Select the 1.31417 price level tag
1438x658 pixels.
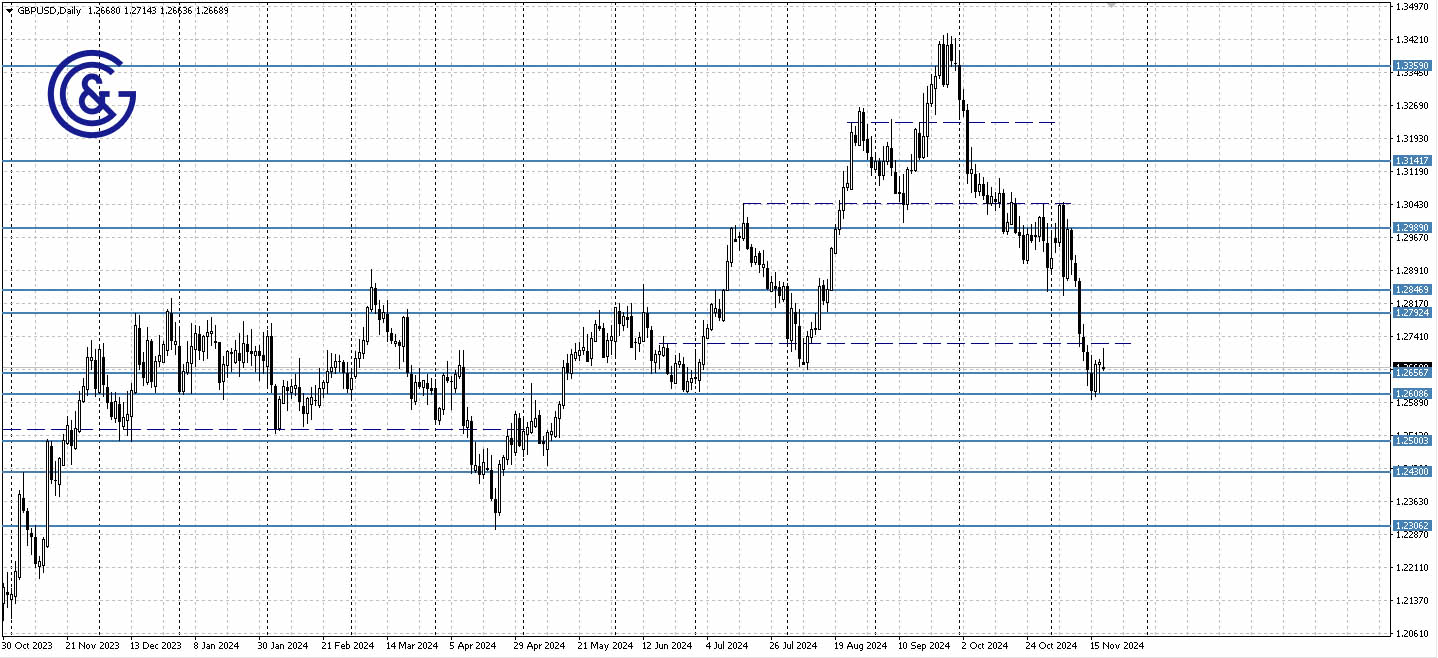[x=1413, y=160]
